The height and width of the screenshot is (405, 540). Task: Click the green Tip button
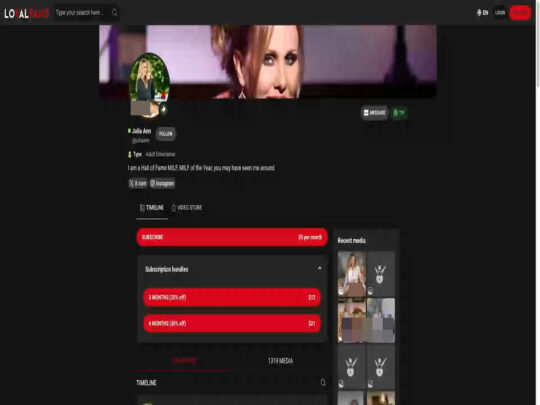[399, 113]
